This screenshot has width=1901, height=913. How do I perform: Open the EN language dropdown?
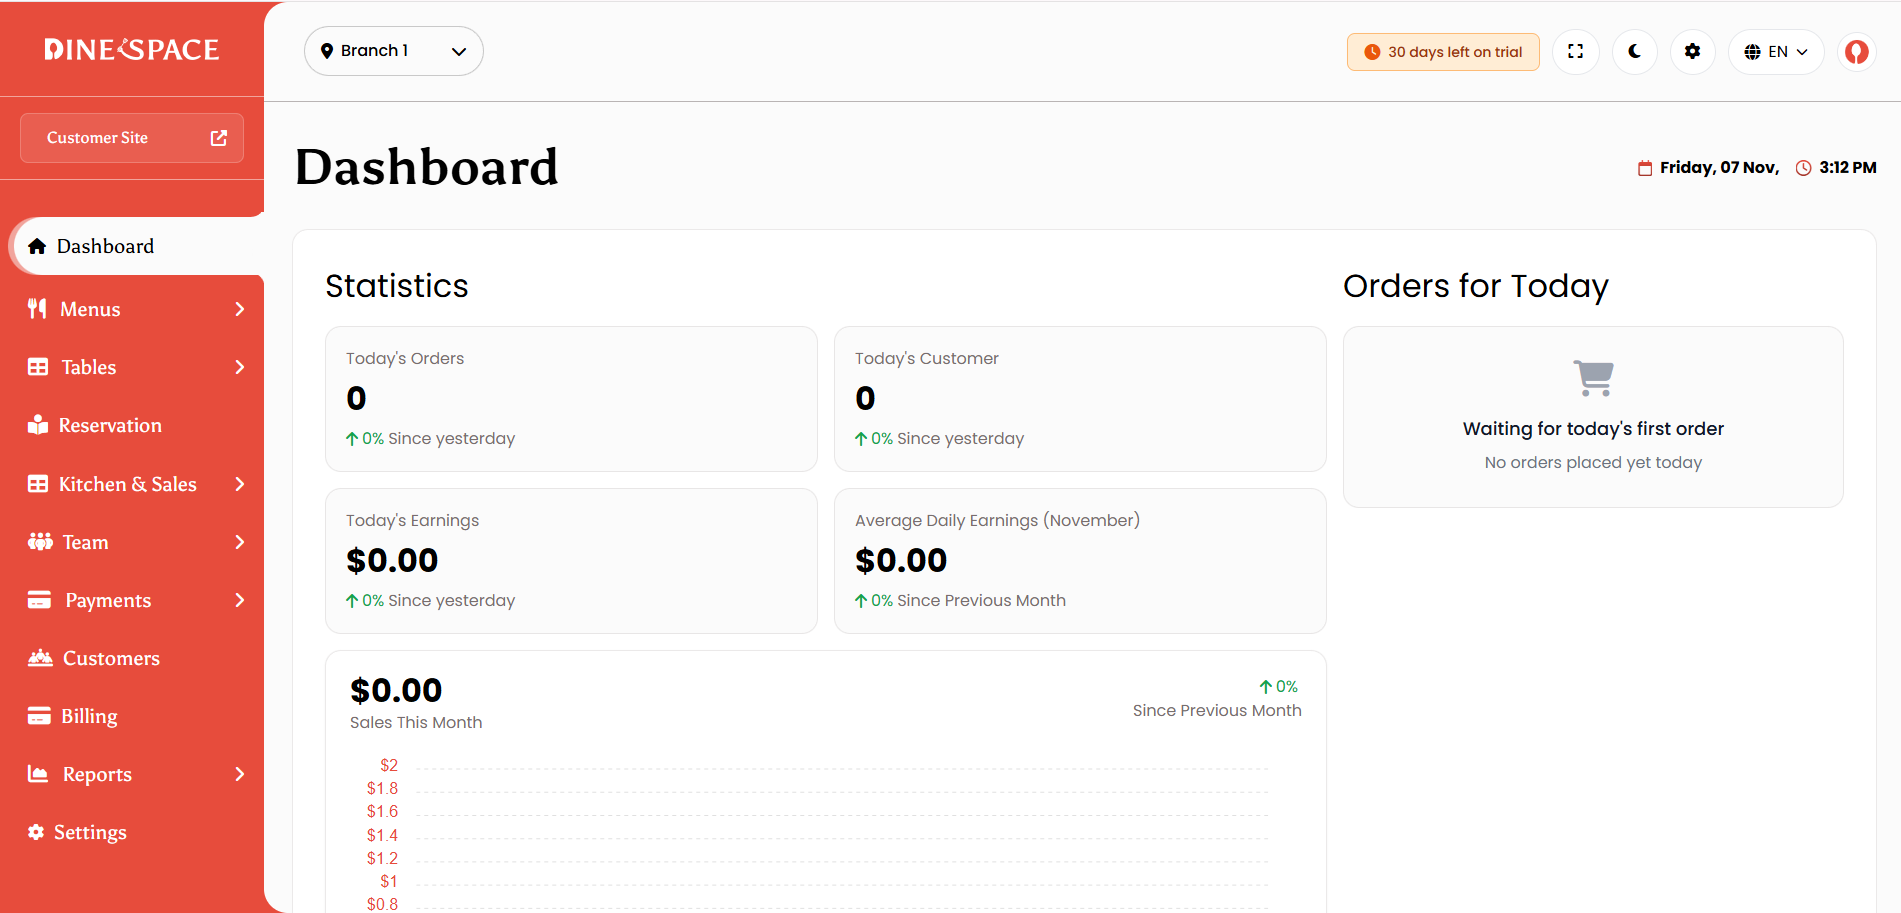pos(1776,52)
